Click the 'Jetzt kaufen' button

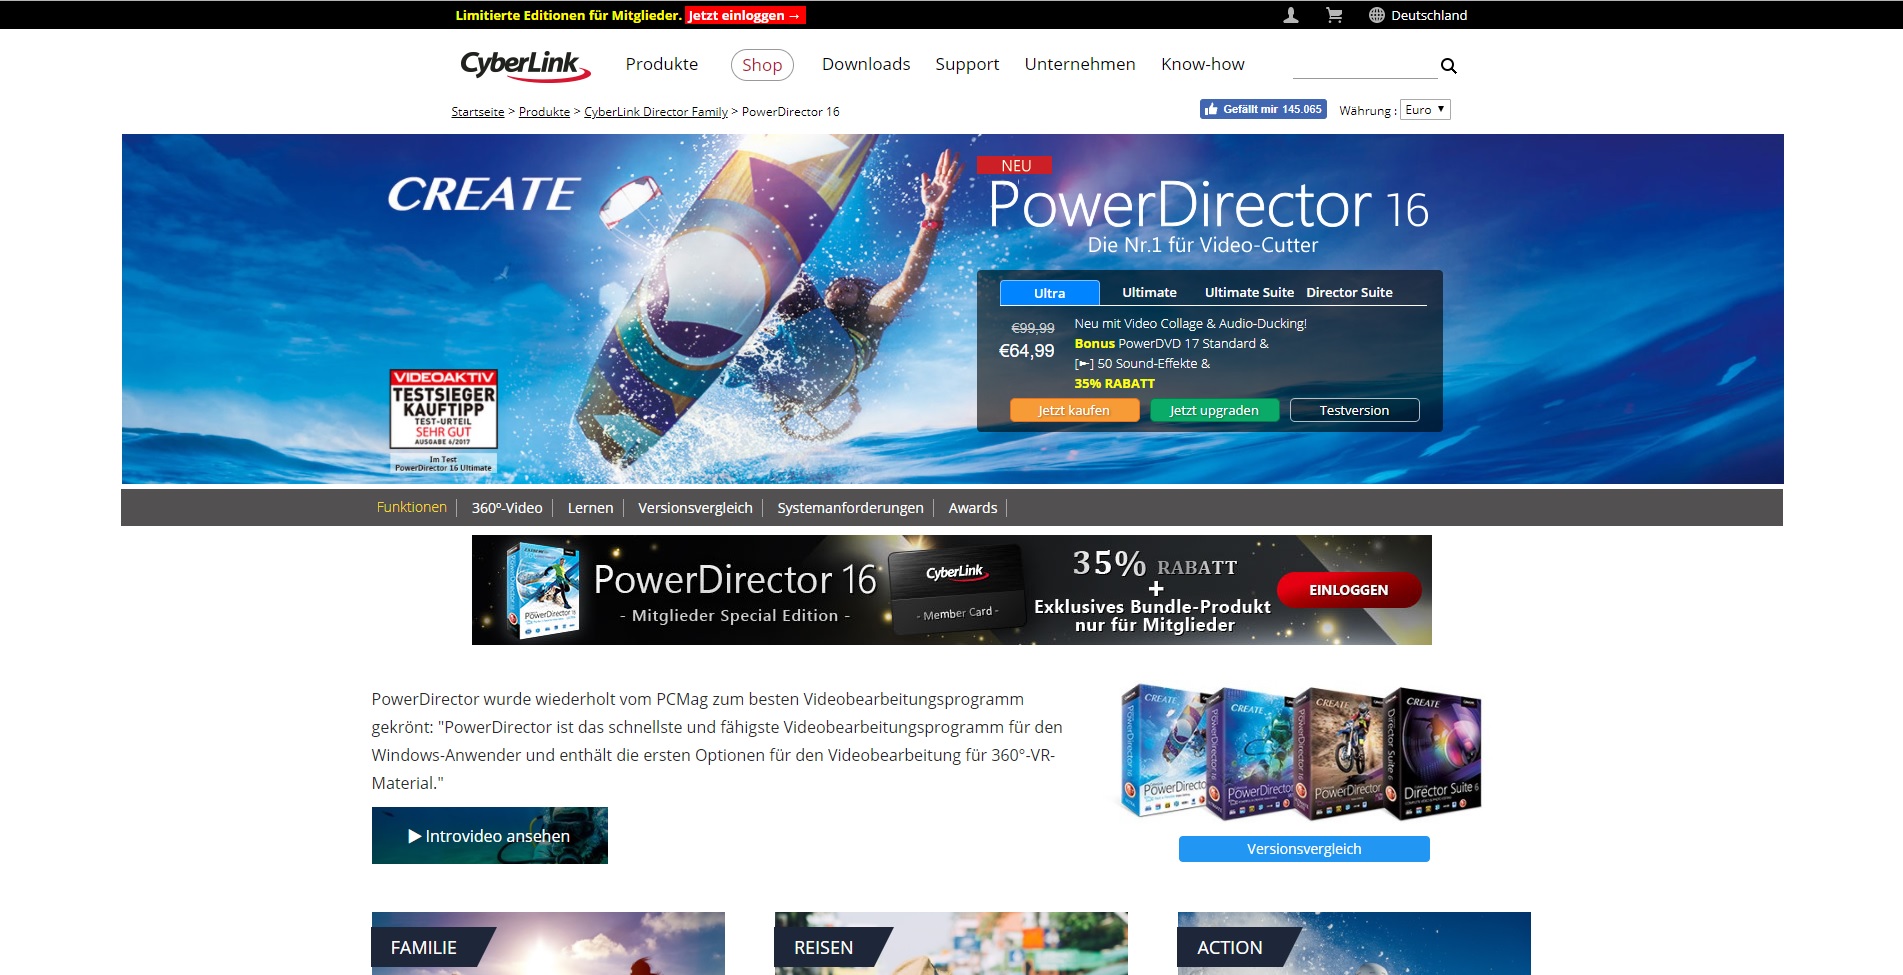[1074, 410]
